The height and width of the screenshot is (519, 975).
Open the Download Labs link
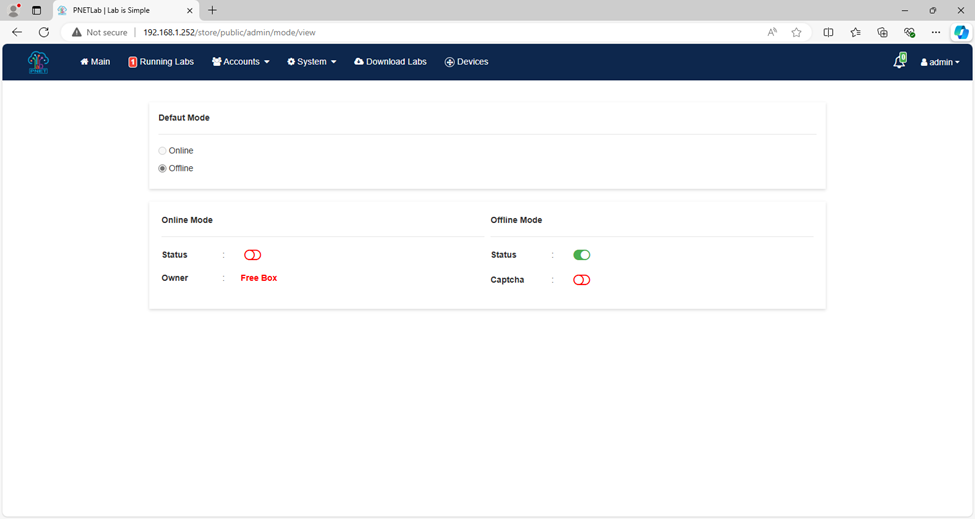click(x=390, y=62)
